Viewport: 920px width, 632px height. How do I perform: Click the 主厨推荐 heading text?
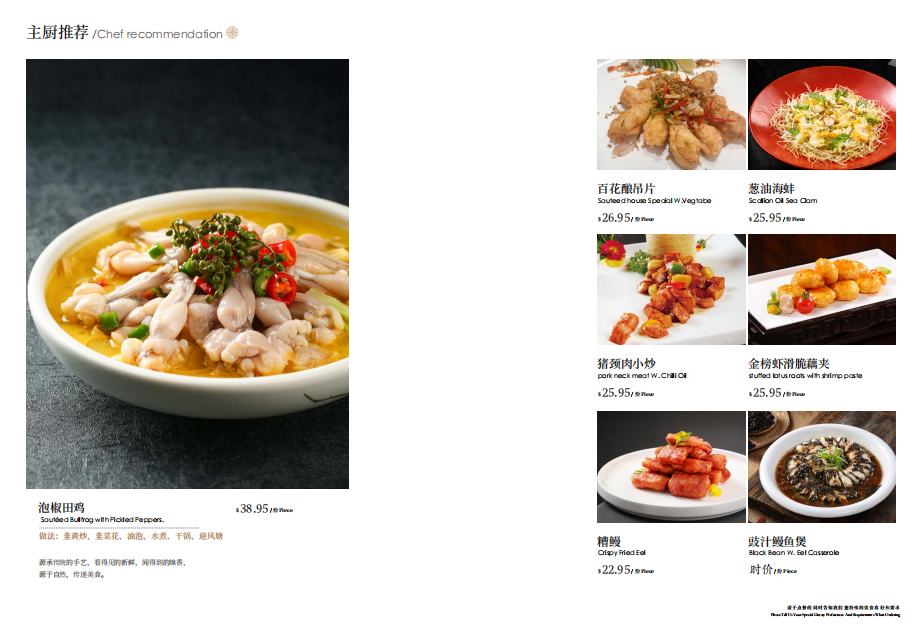58,32
